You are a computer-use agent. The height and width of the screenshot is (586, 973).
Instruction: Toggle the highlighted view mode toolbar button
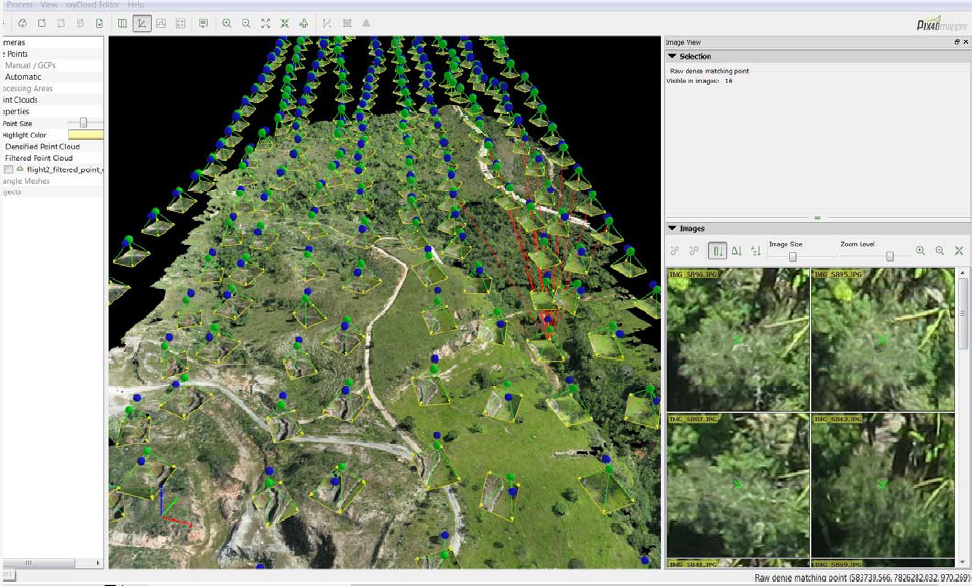tap(142, 23)
